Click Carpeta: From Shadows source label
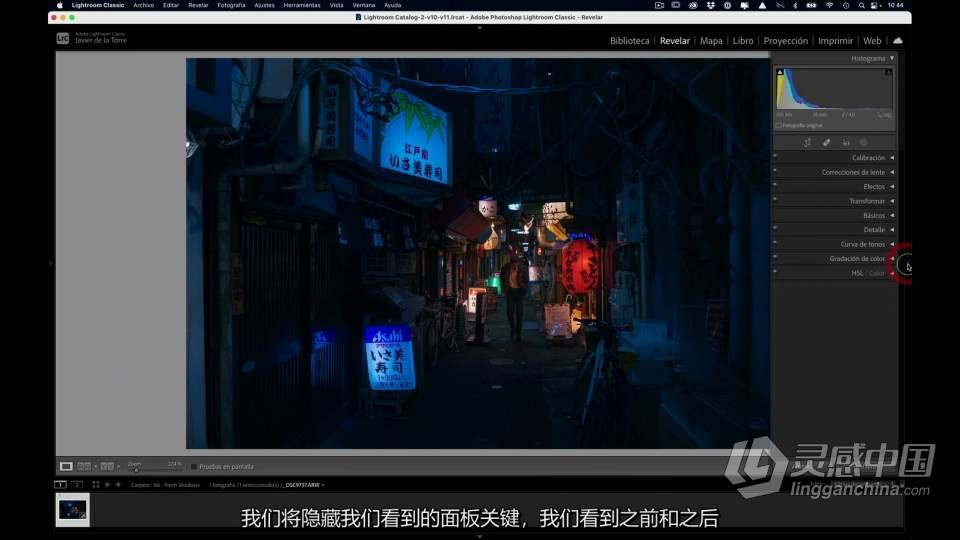Screen dimensions: 960x540 pos(165,485)
